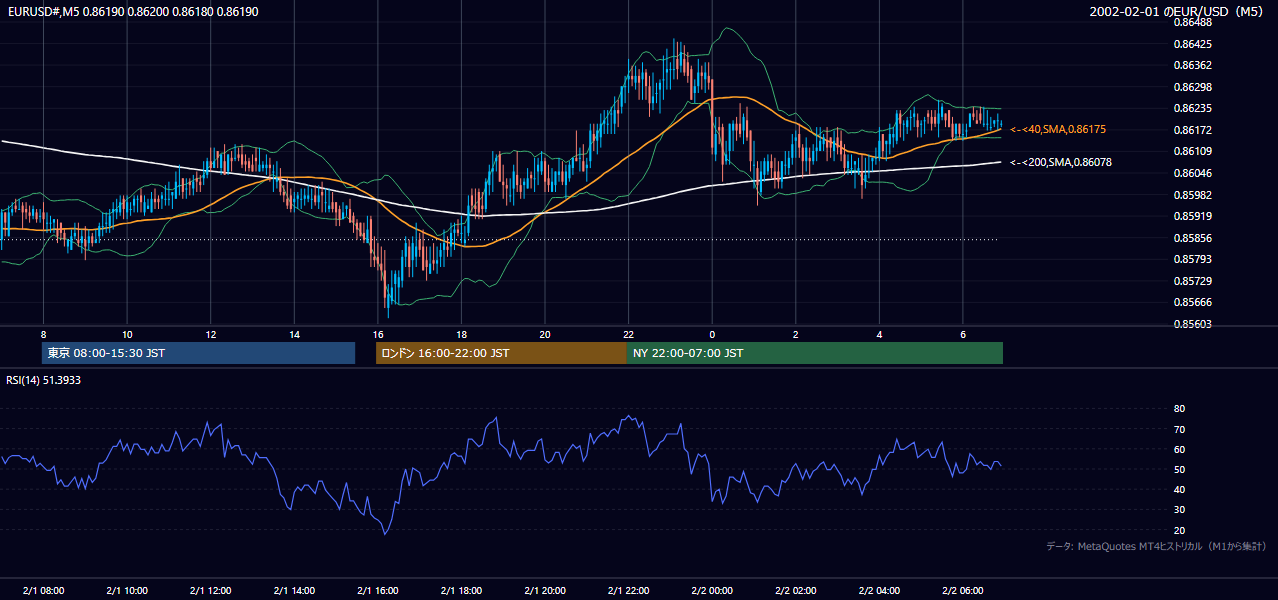
Task: Click the 0.86488 price axis label
Action: pyautogui.click(x=1192, y=22)
